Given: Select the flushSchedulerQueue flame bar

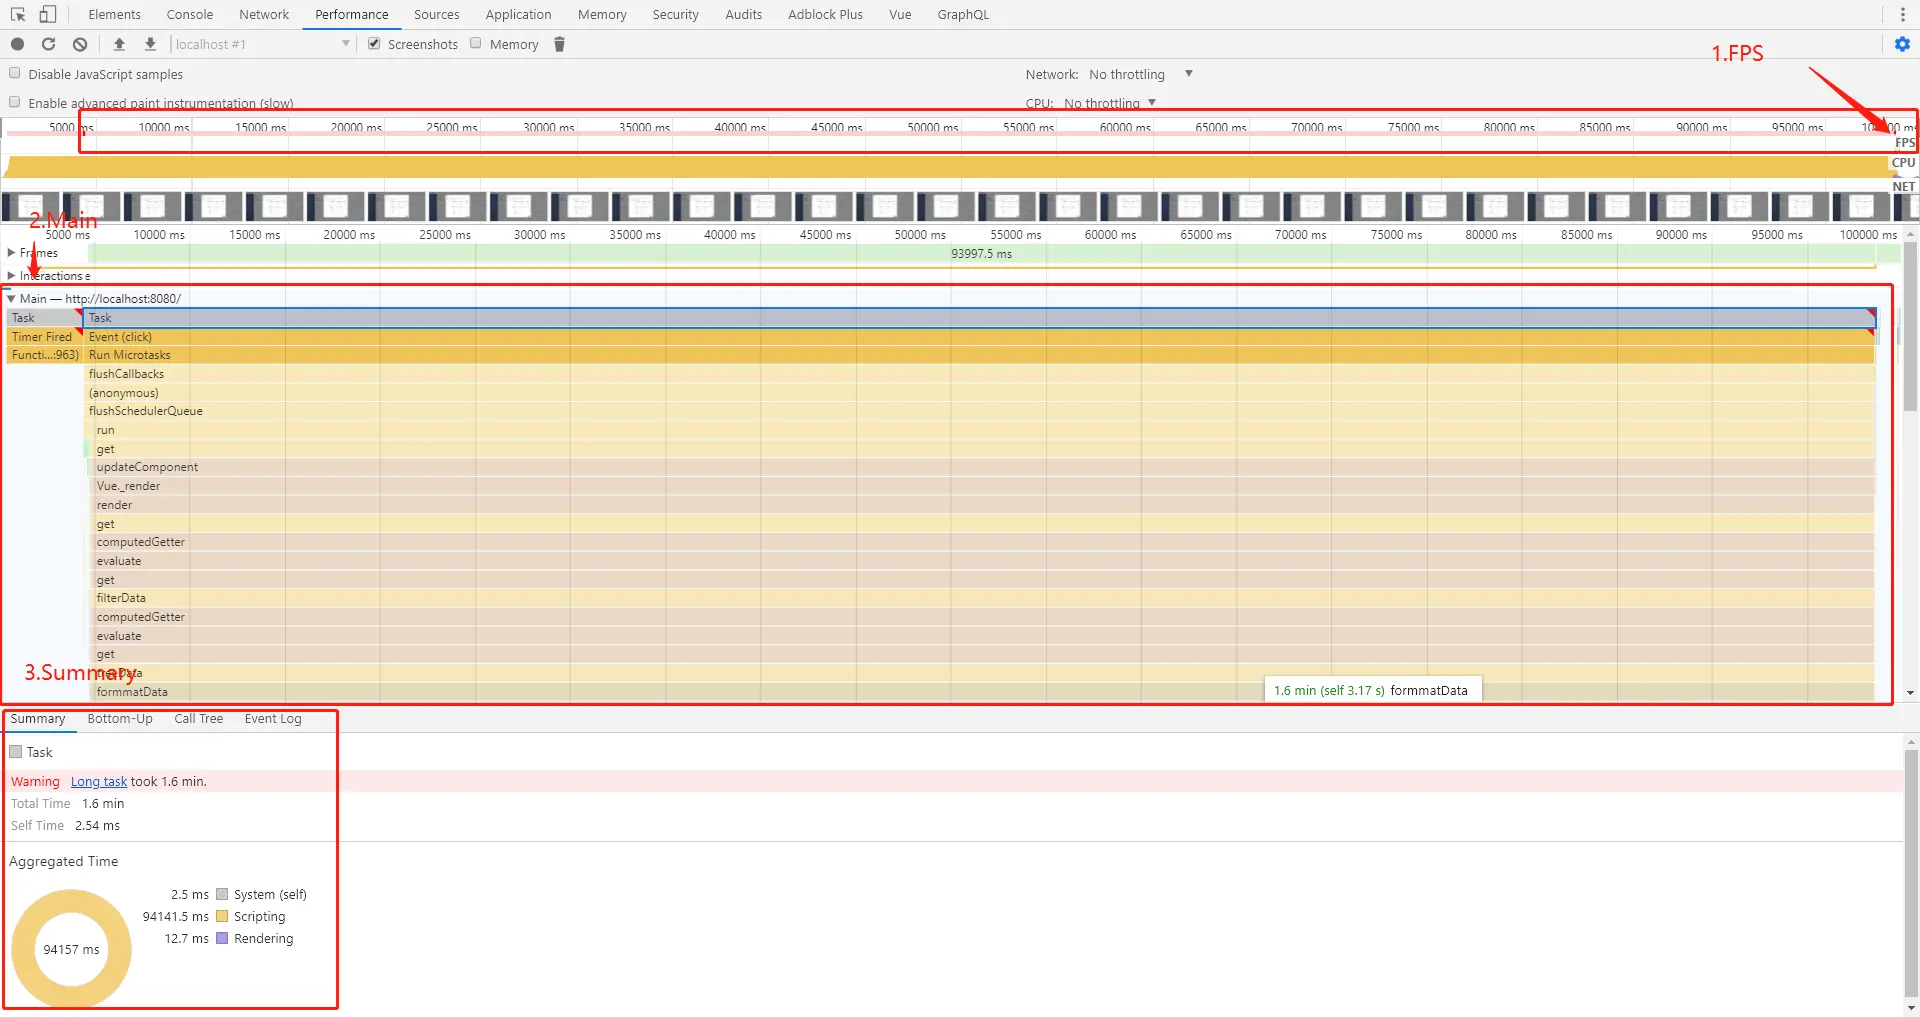Looking at the screenshot, I should click(x=980, y=411).
